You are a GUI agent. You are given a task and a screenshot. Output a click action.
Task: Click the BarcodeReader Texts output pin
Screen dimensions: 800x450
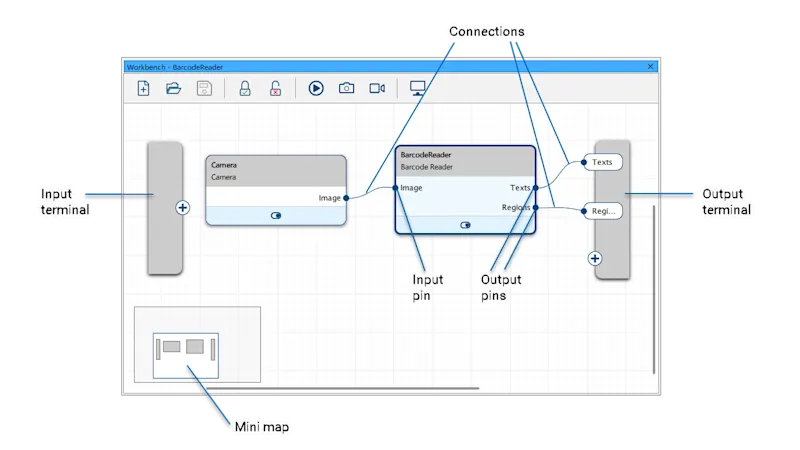536,188
